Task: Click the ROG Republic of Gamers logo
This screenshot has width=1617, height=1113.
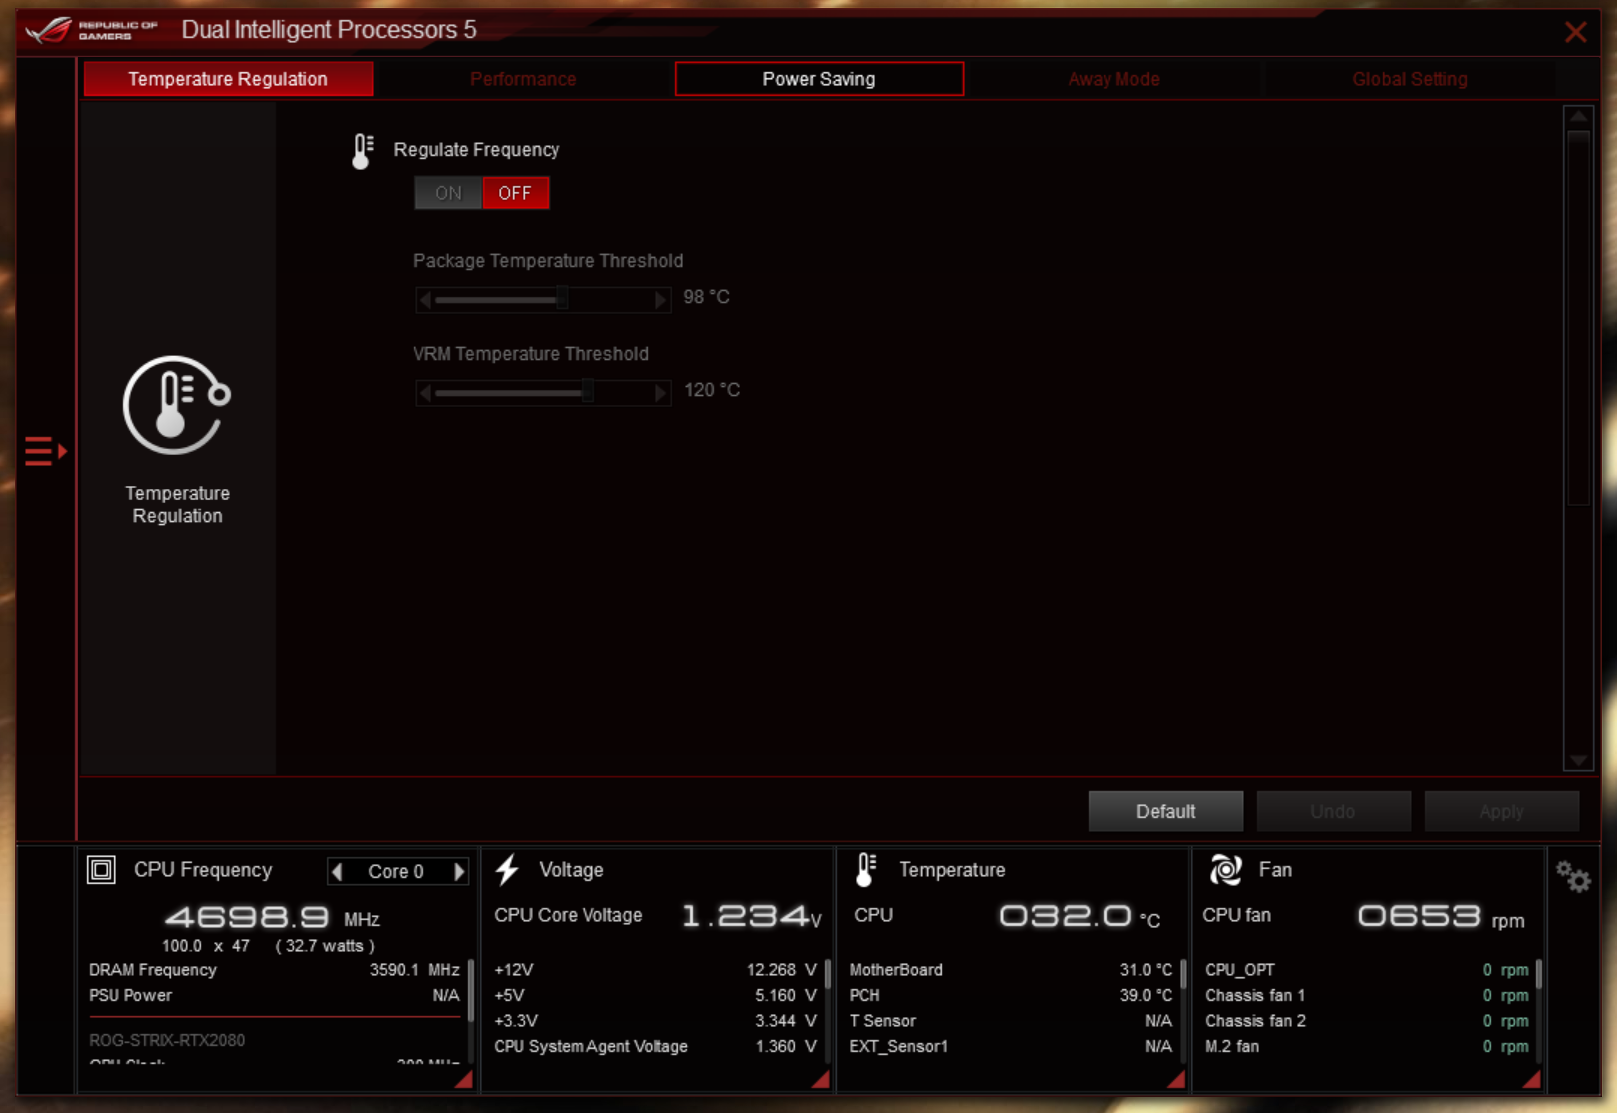Action: pyautogui.click(x=92, y=30)
